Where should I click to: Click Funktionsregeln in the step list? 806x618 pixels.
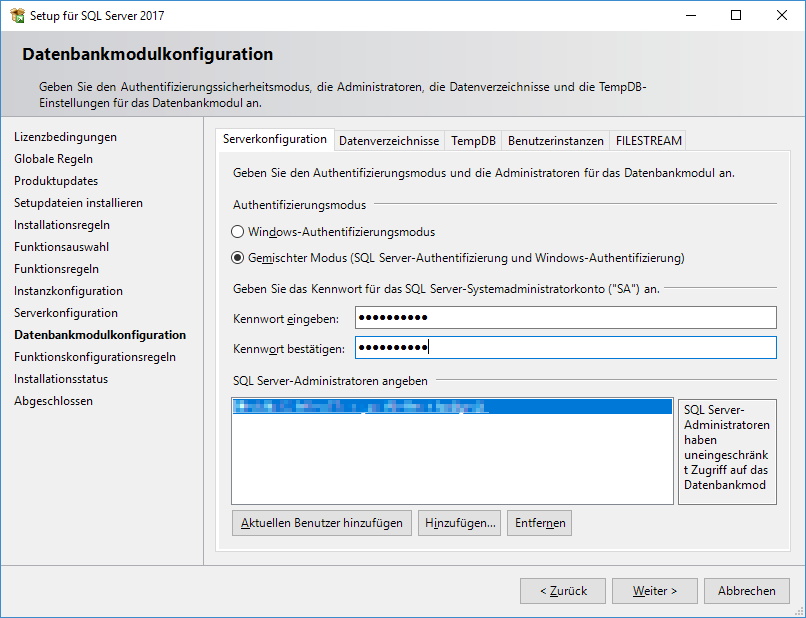57,269
